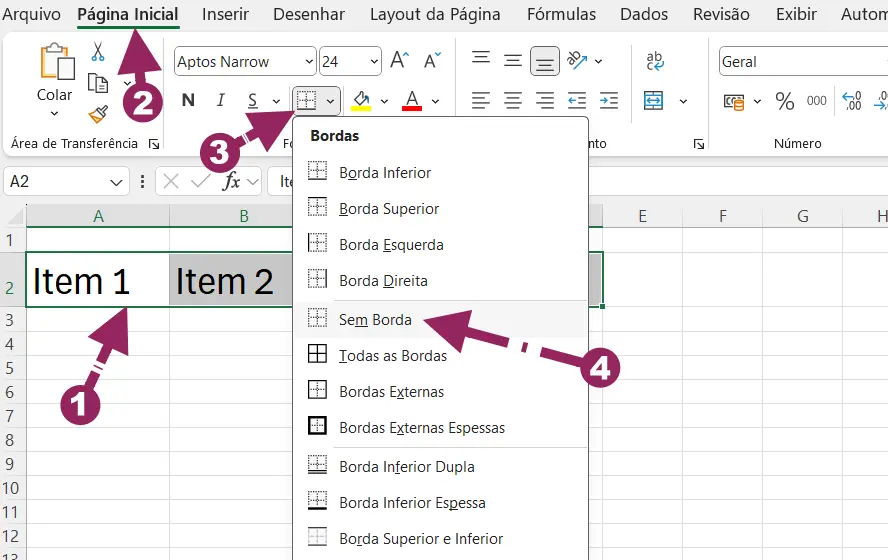Toggle bold N formatting

188,101
